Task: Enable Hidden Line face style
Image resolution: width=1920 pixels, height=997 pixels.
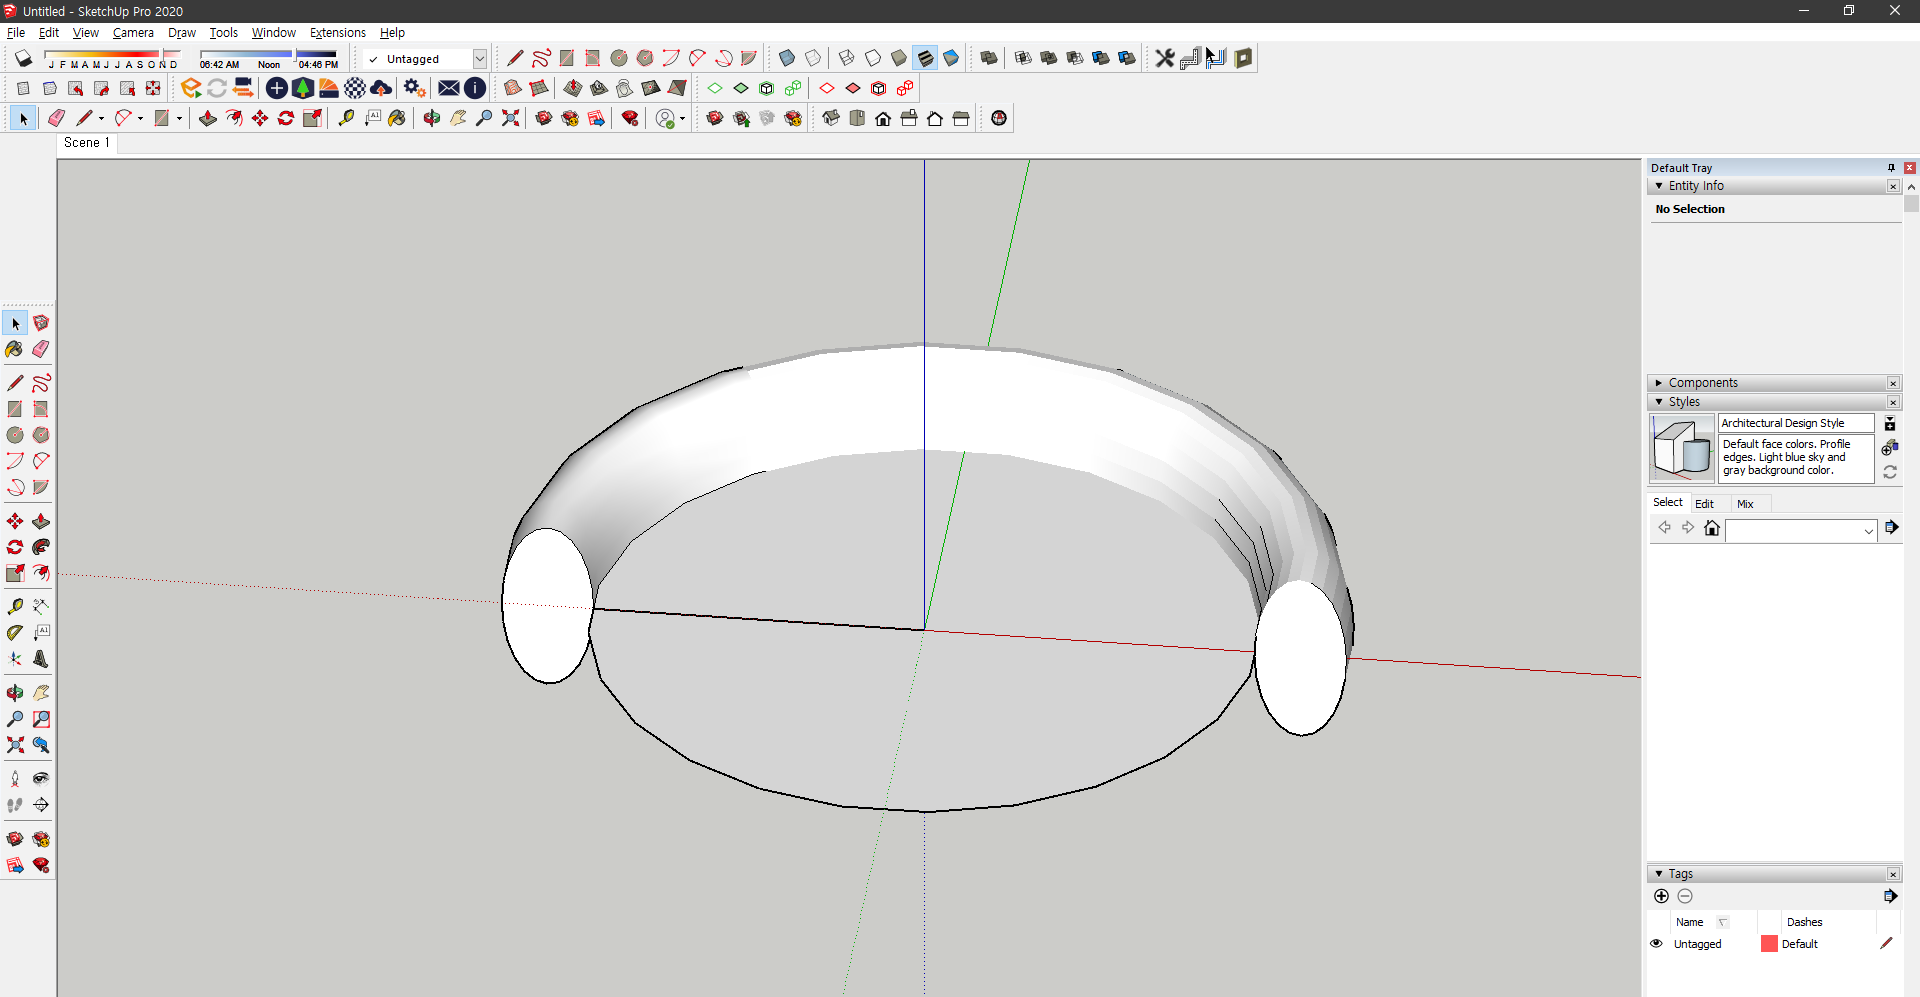Action: [873, 58]
